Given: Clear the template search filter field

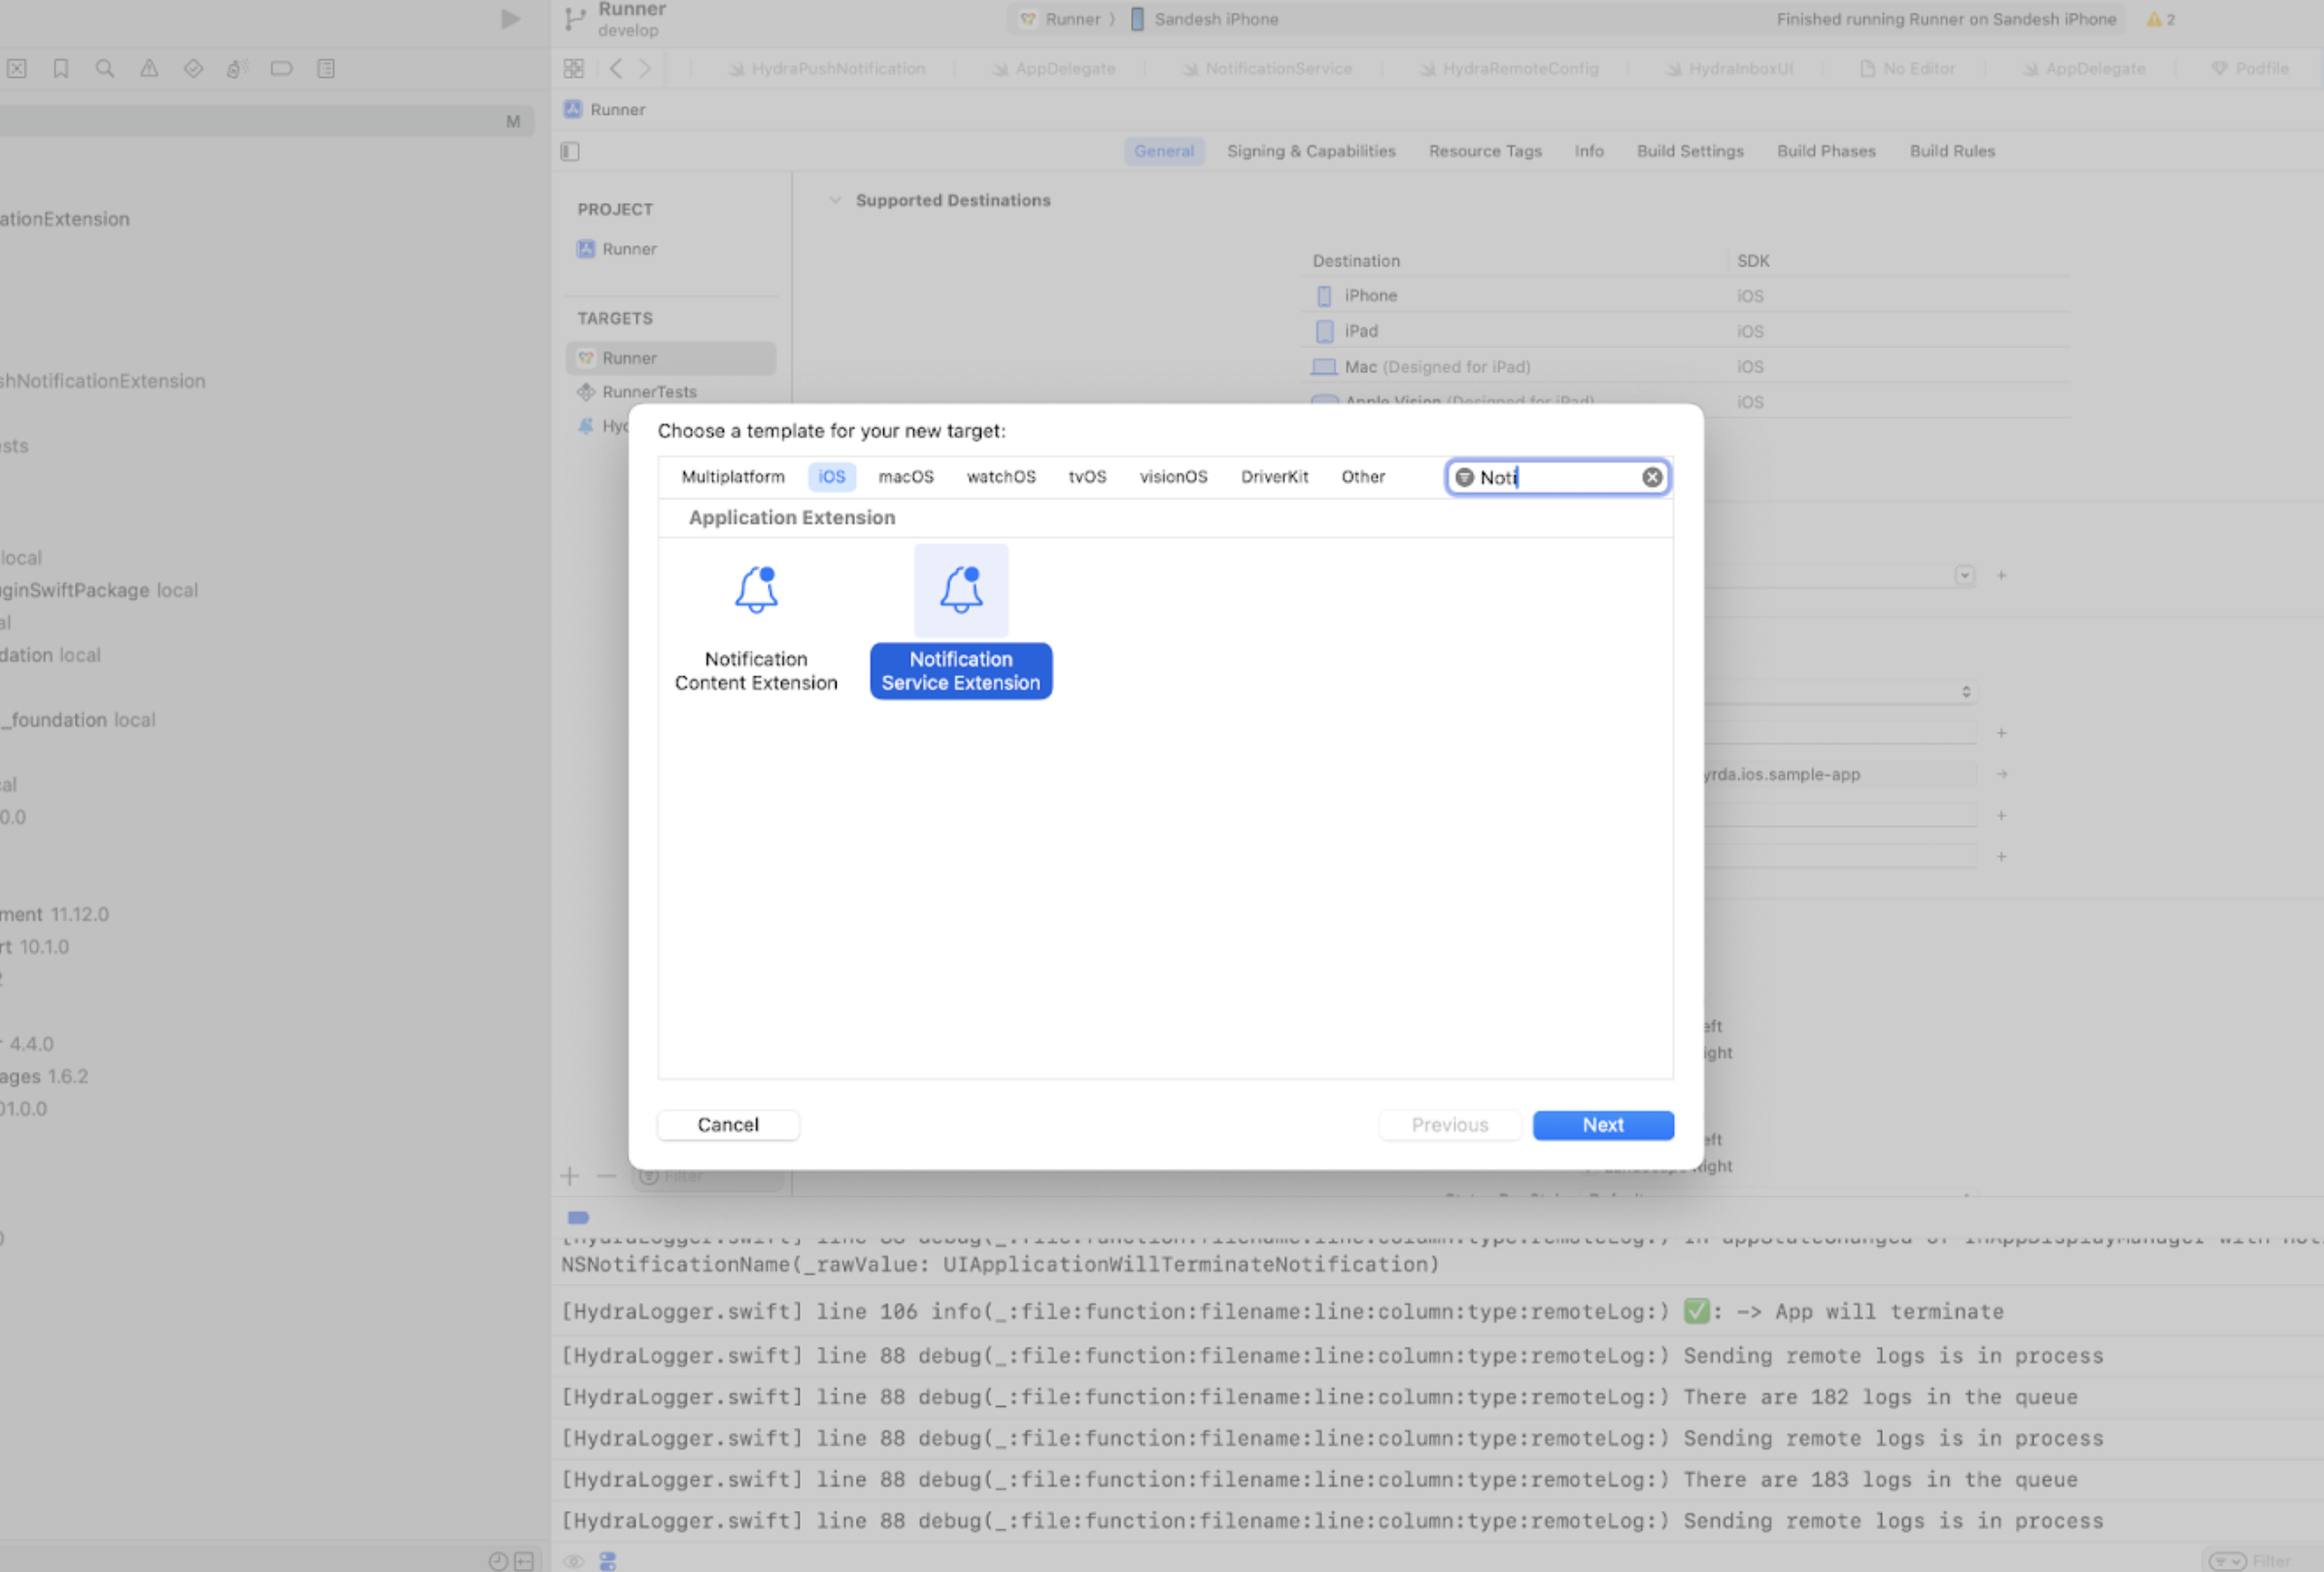Looking at the screenshot, I should click(1652, 478).
